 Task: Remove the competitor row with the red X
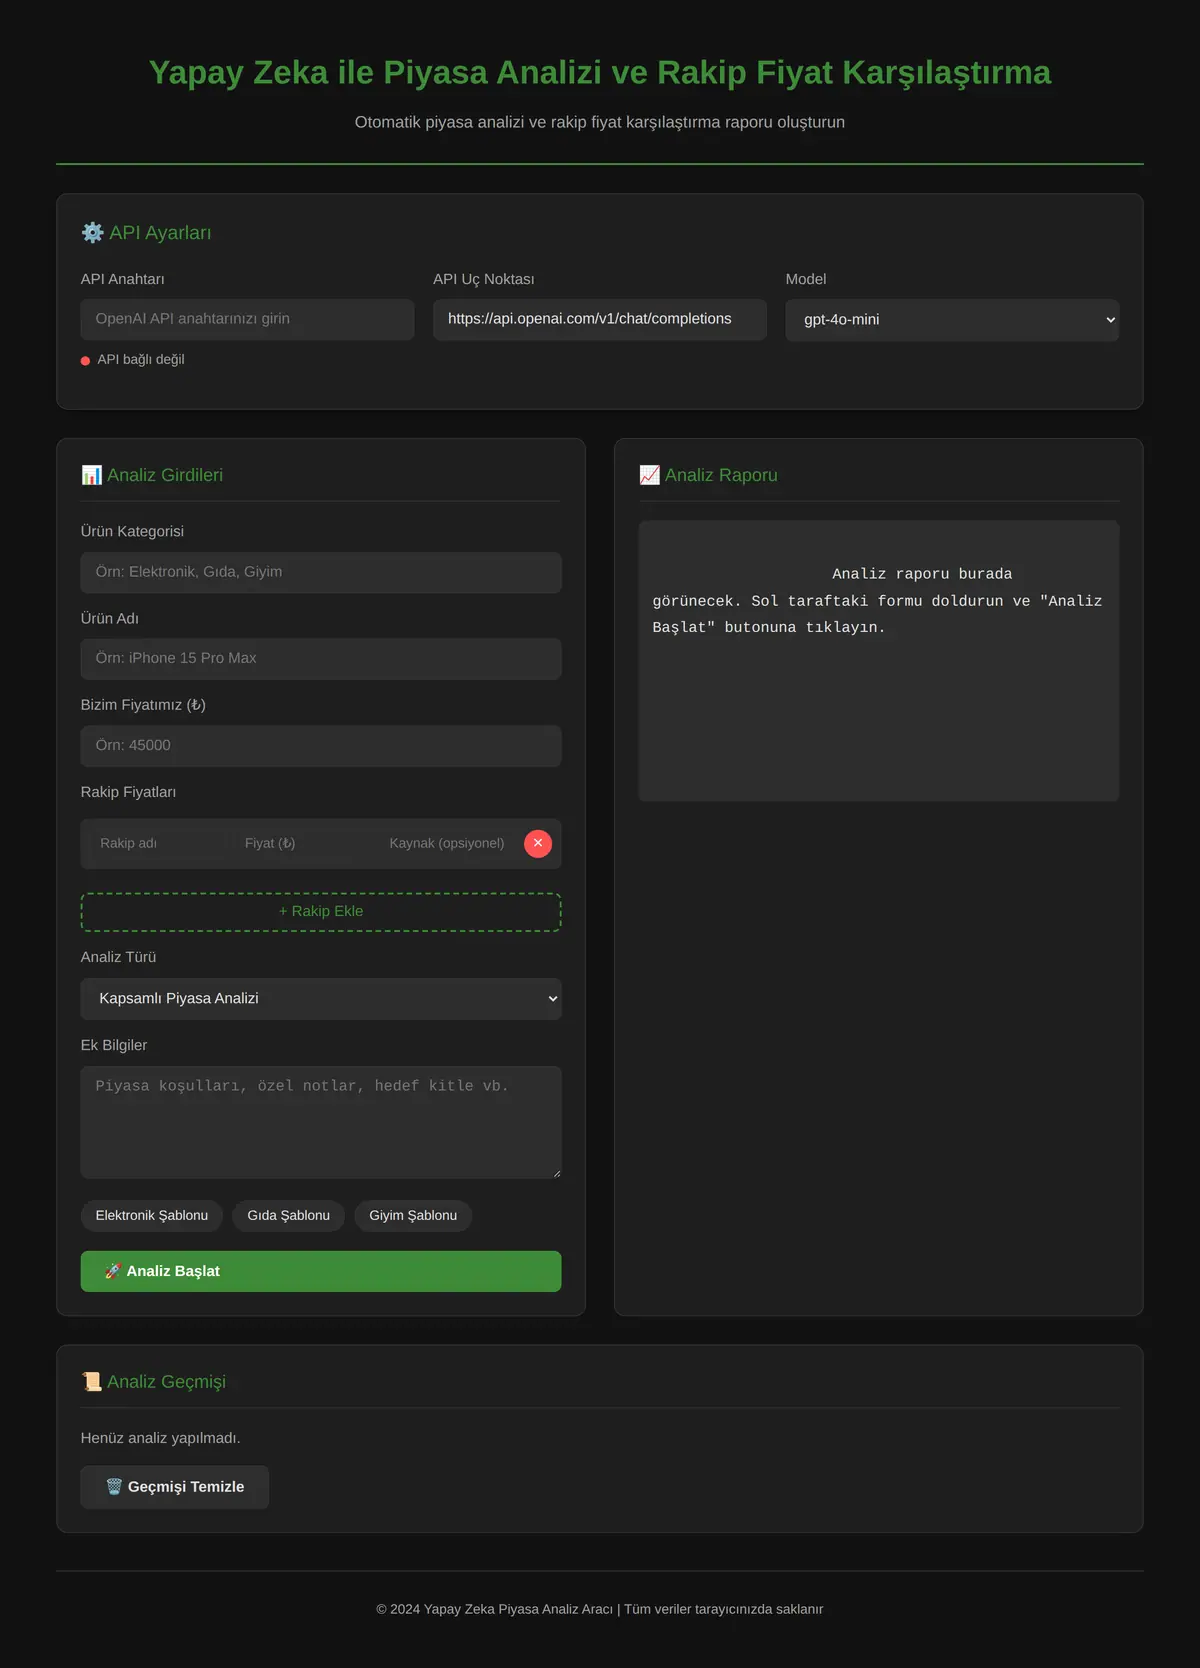(x=538, y=843)
